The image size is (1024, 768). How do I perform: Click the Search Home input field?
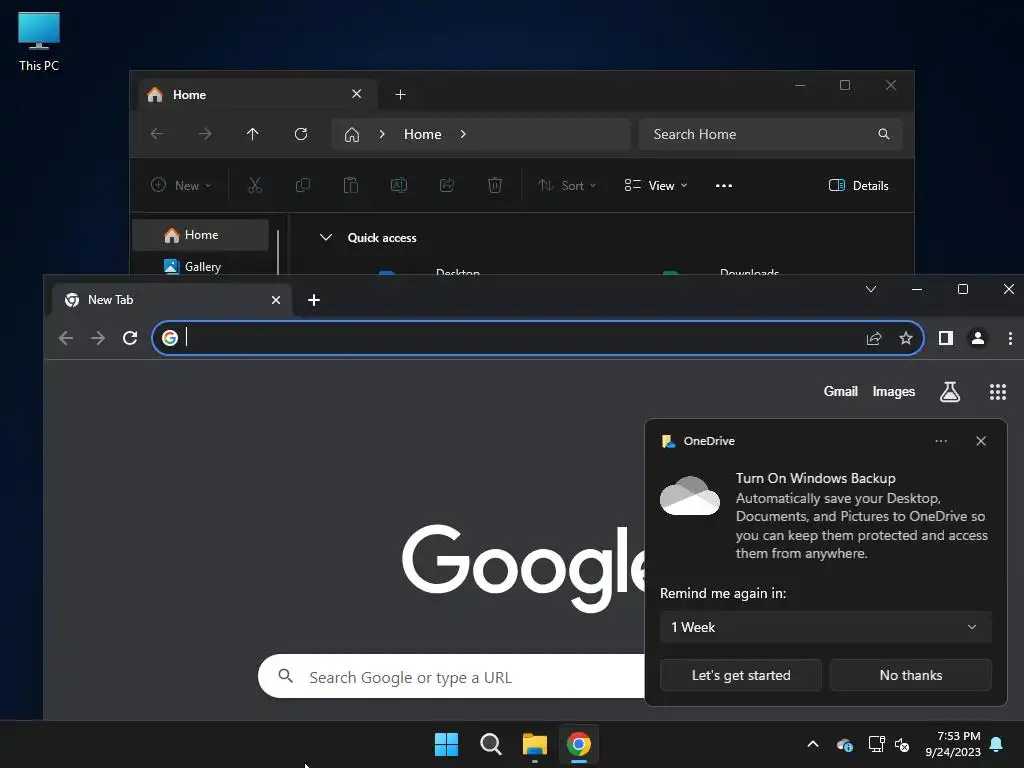coord(771,134)
